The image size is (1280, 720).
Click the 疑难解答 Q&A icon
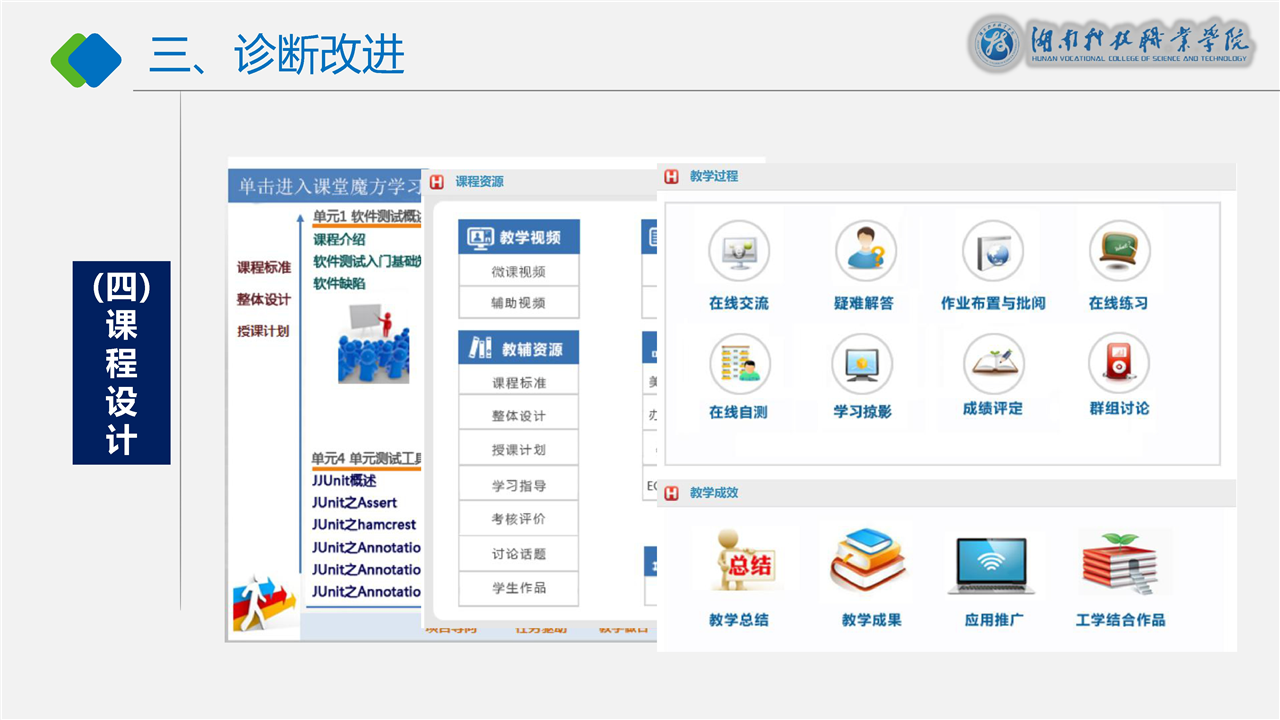864,252
